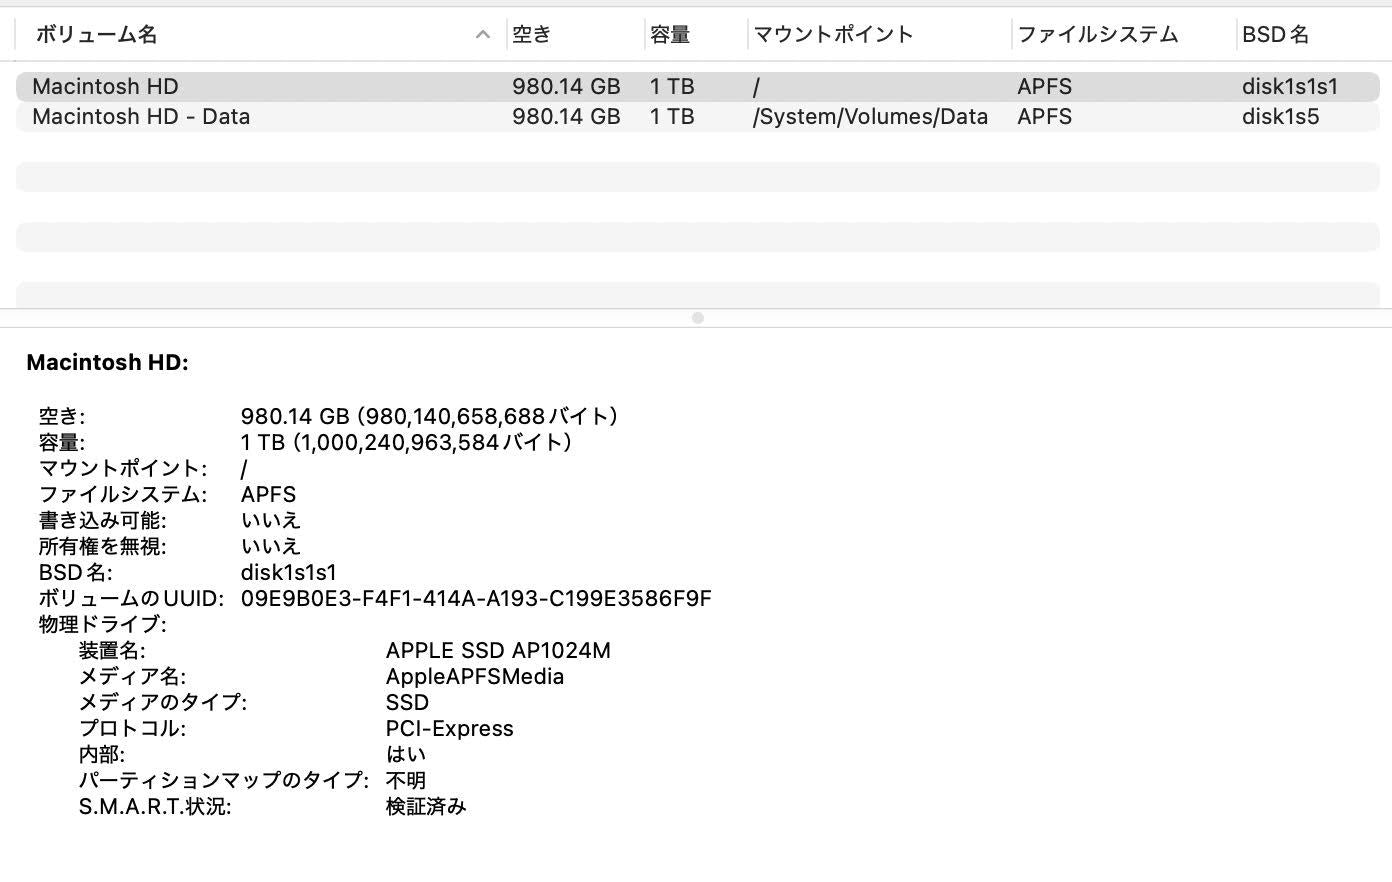This screenshot has height=882, width=1392.
Task: Select the Macintosh HD volume row
Action: [105, 86]
